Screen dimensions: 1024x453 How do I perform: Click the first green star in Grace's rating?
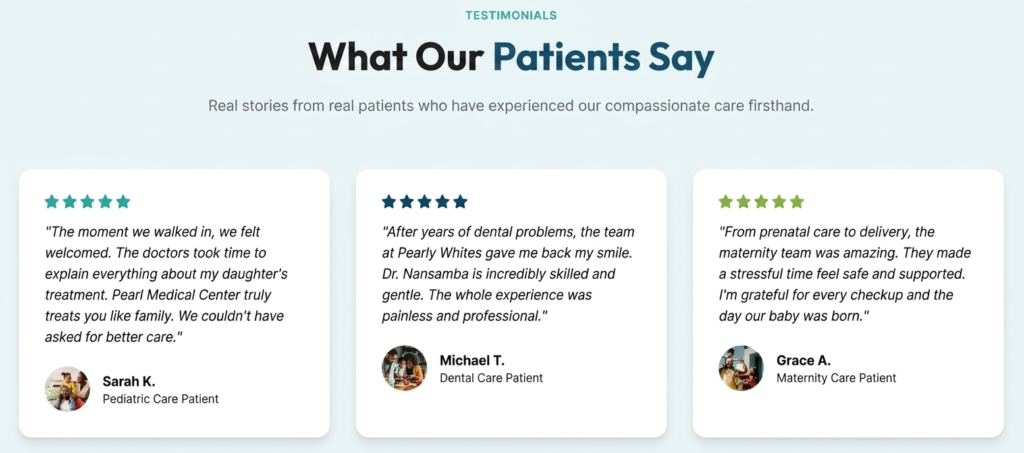pyautogui.click(x=726, y=202)
